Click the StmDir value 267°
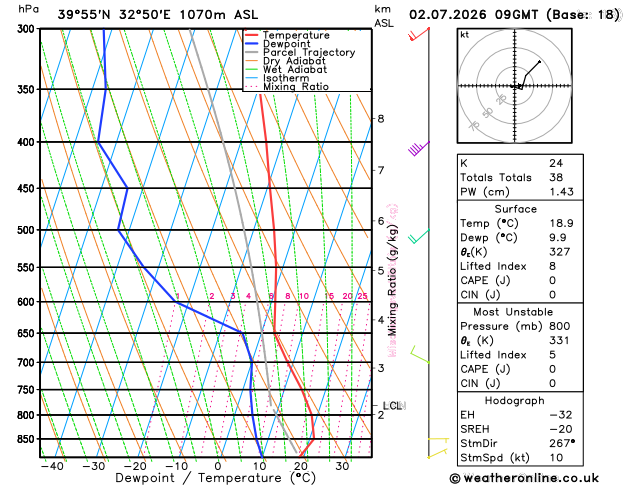This screenshot has width=629, height=486. tap(562, 443)
